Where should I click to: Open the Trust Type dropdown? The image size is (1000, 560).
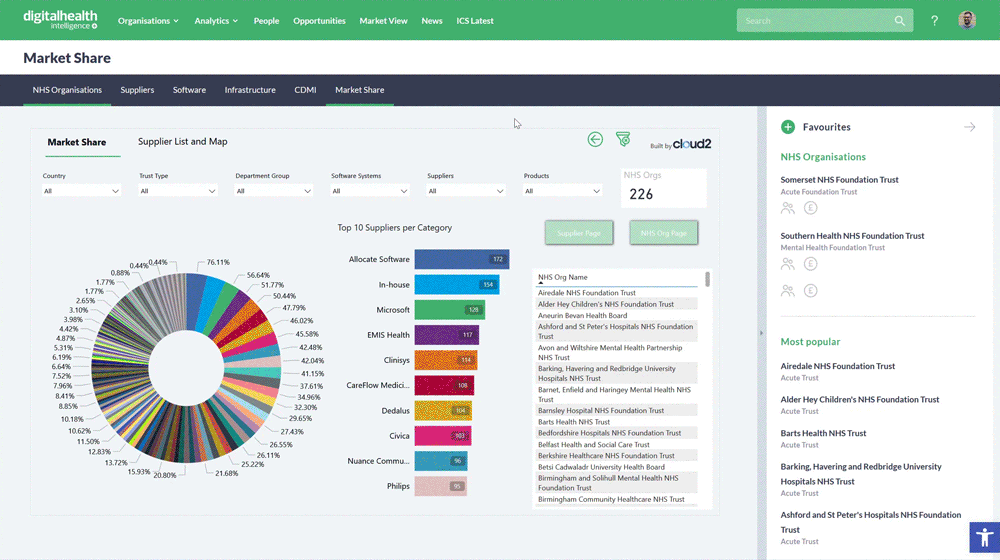[178, 191]
